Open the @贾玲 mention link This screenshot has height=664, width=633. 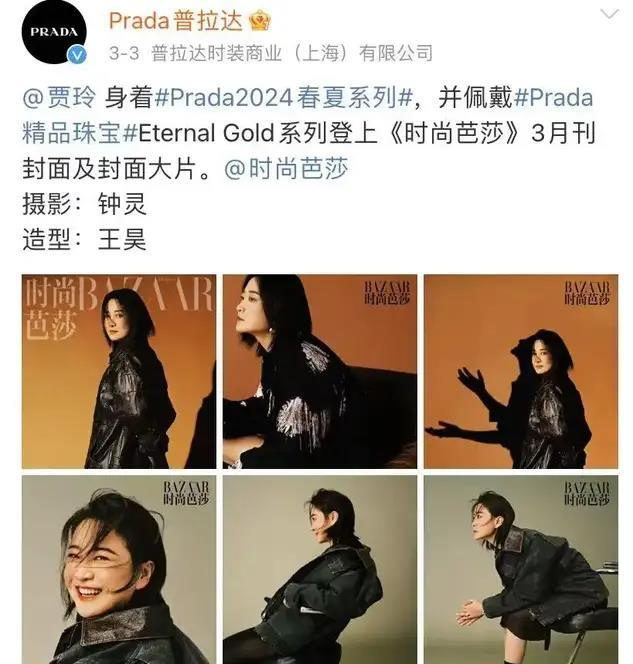point(59,97)
